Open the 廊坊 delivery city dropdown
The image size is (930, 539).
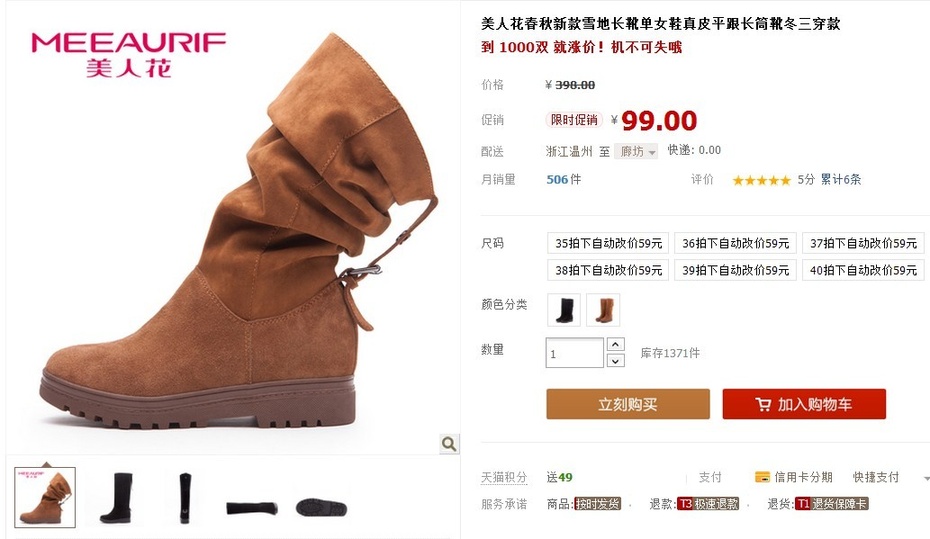coord(636,152)
